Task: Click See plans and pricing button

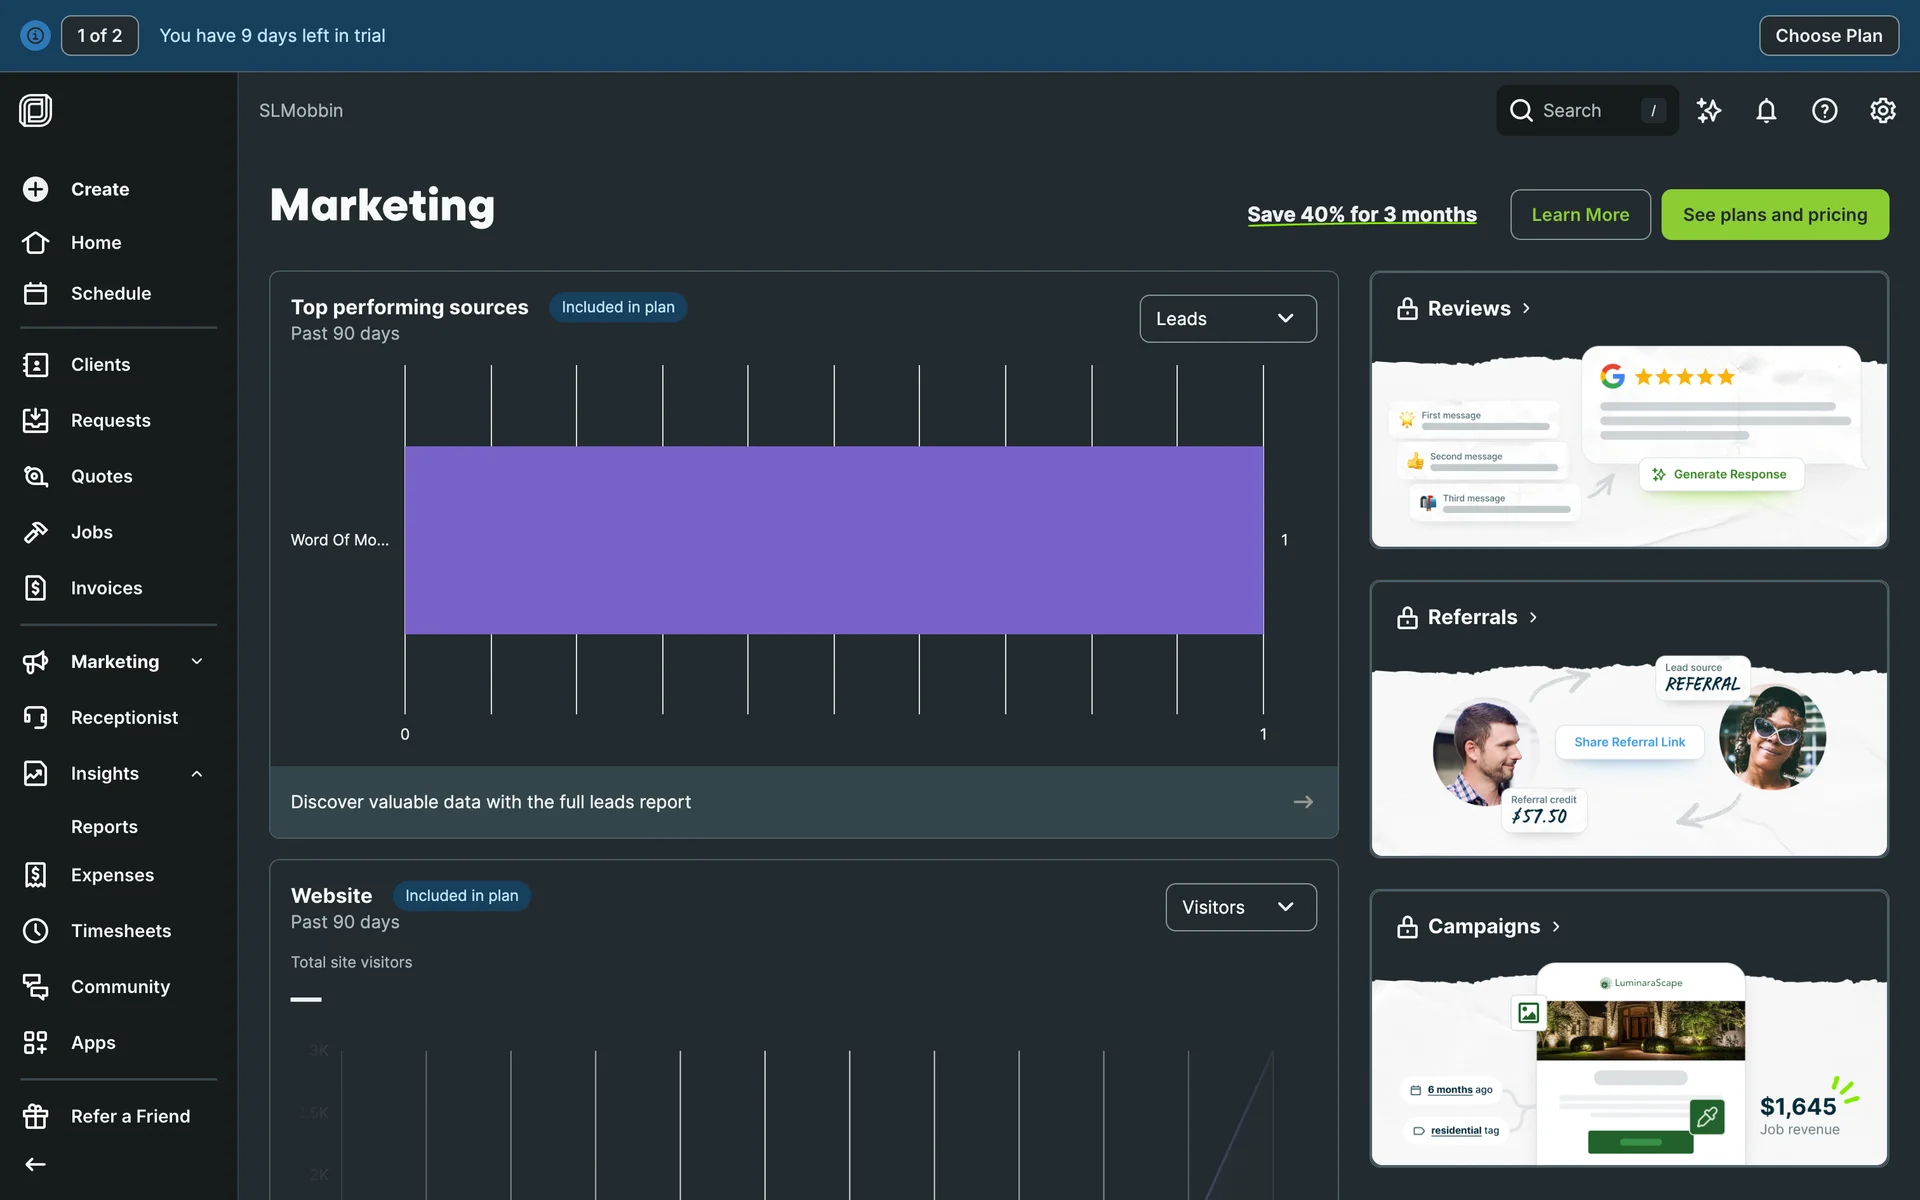Action: (x=1774, y=215)
